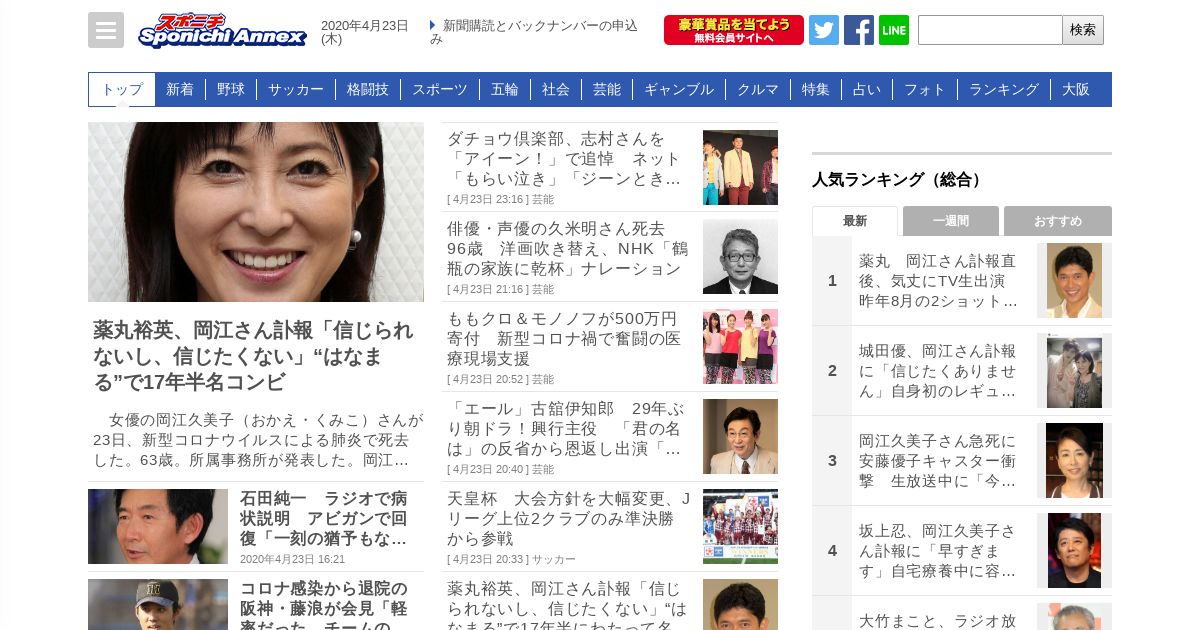Select the トップ nav tab
The height and width of the screenshot is (630, 1200).
tap(122, 89)
